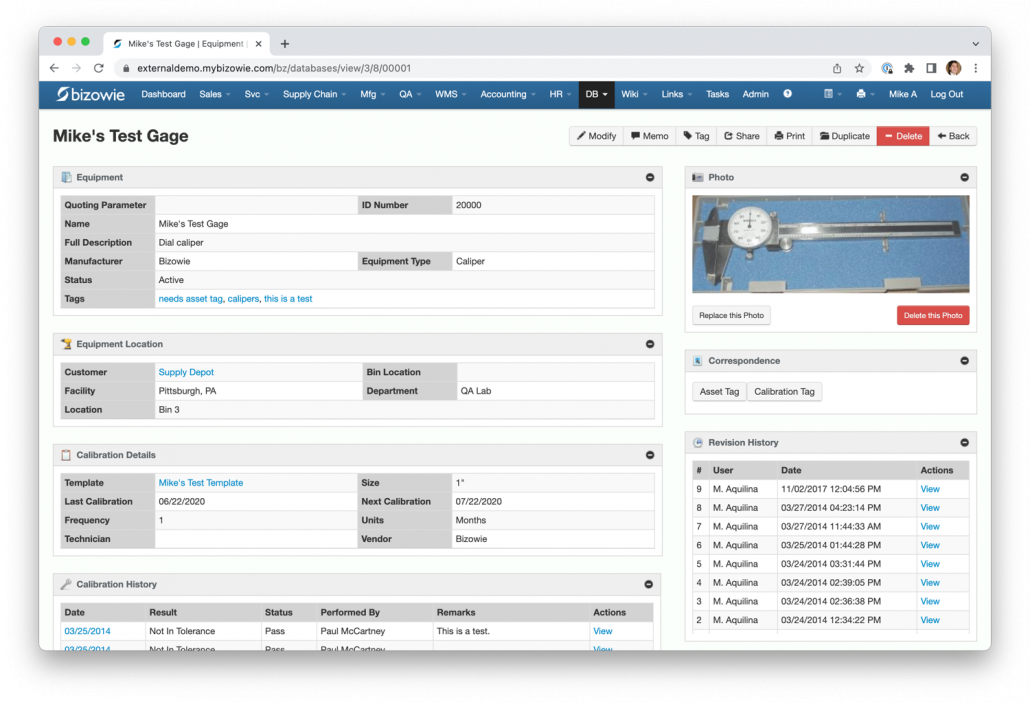Viewport: 1030px width, 702px height.
Task: Collapse the Calibration Details panel
Action: [x=649, y=455]
